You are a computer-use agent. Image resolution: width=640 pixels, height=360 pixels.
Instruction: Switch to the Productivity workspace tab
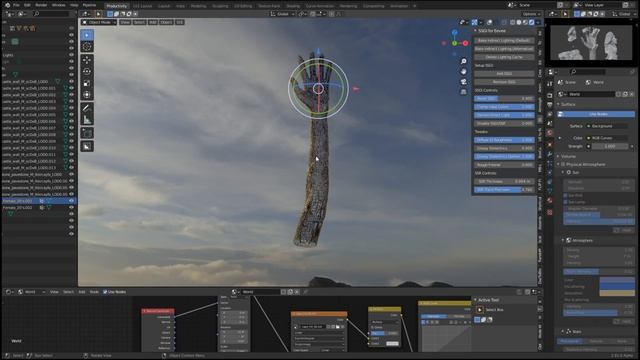coord(117,6)
